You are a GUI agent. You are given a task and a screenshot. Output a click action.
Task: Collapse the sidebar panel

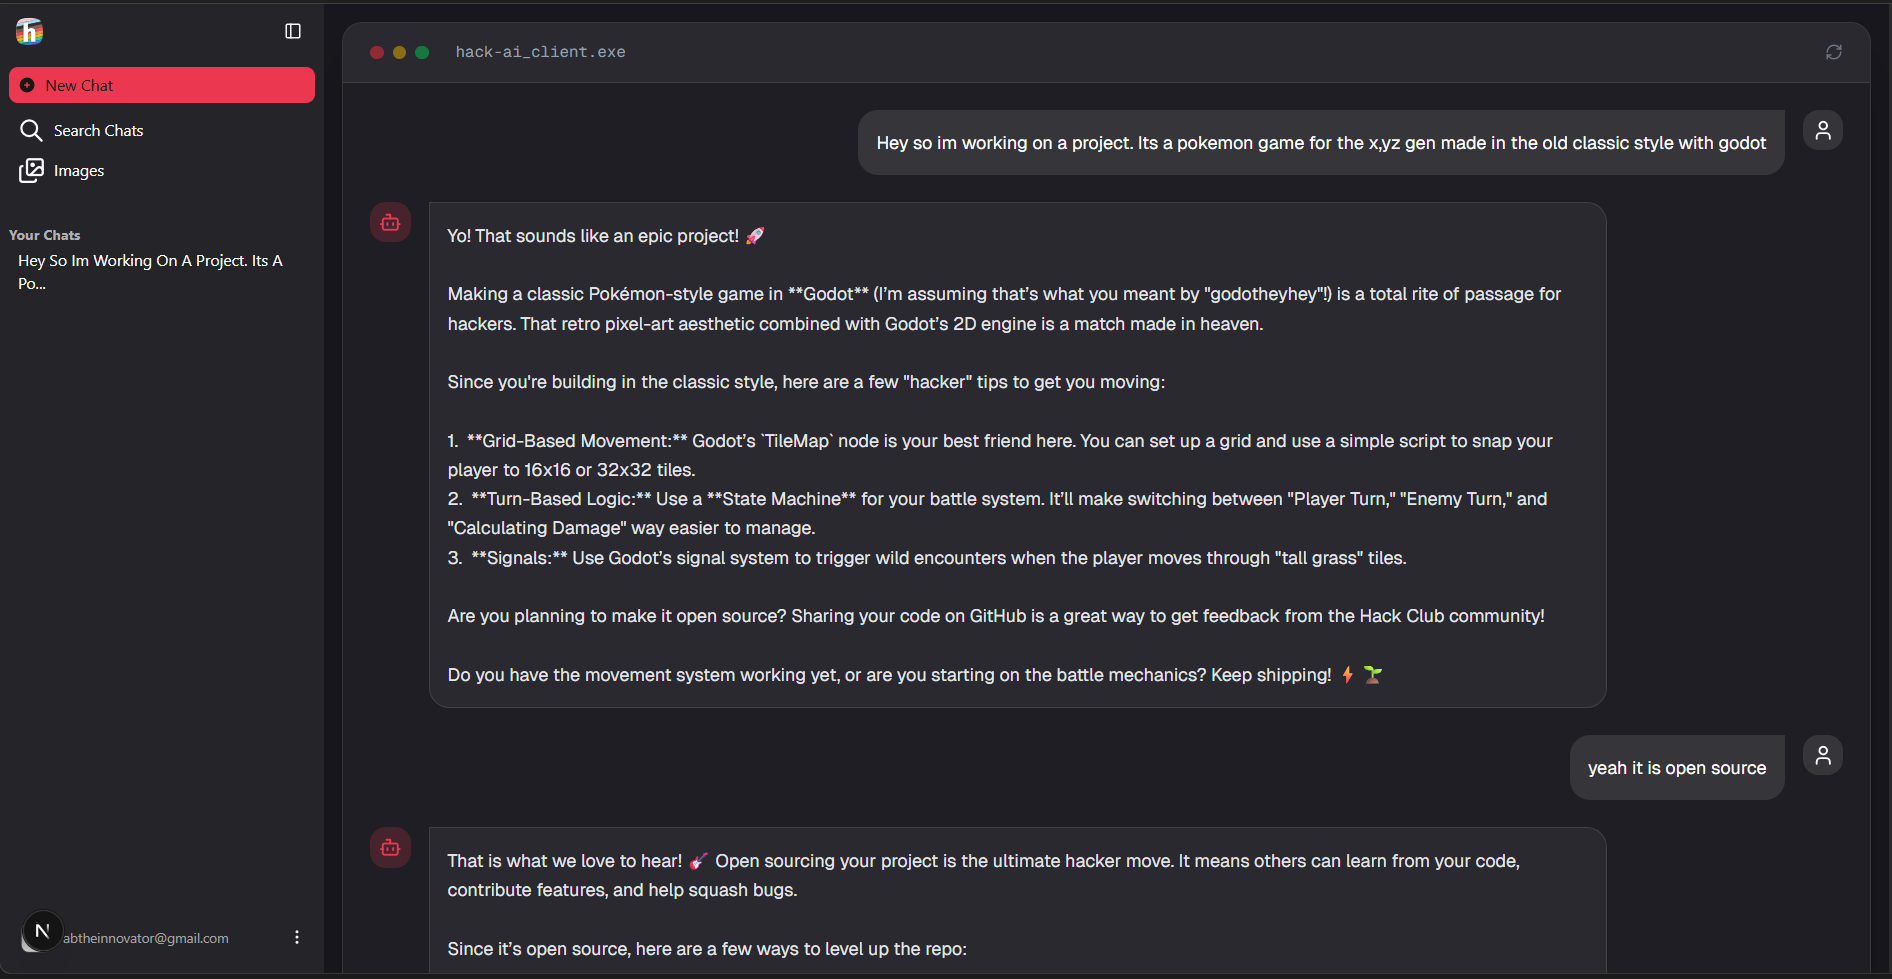point(293,32)
